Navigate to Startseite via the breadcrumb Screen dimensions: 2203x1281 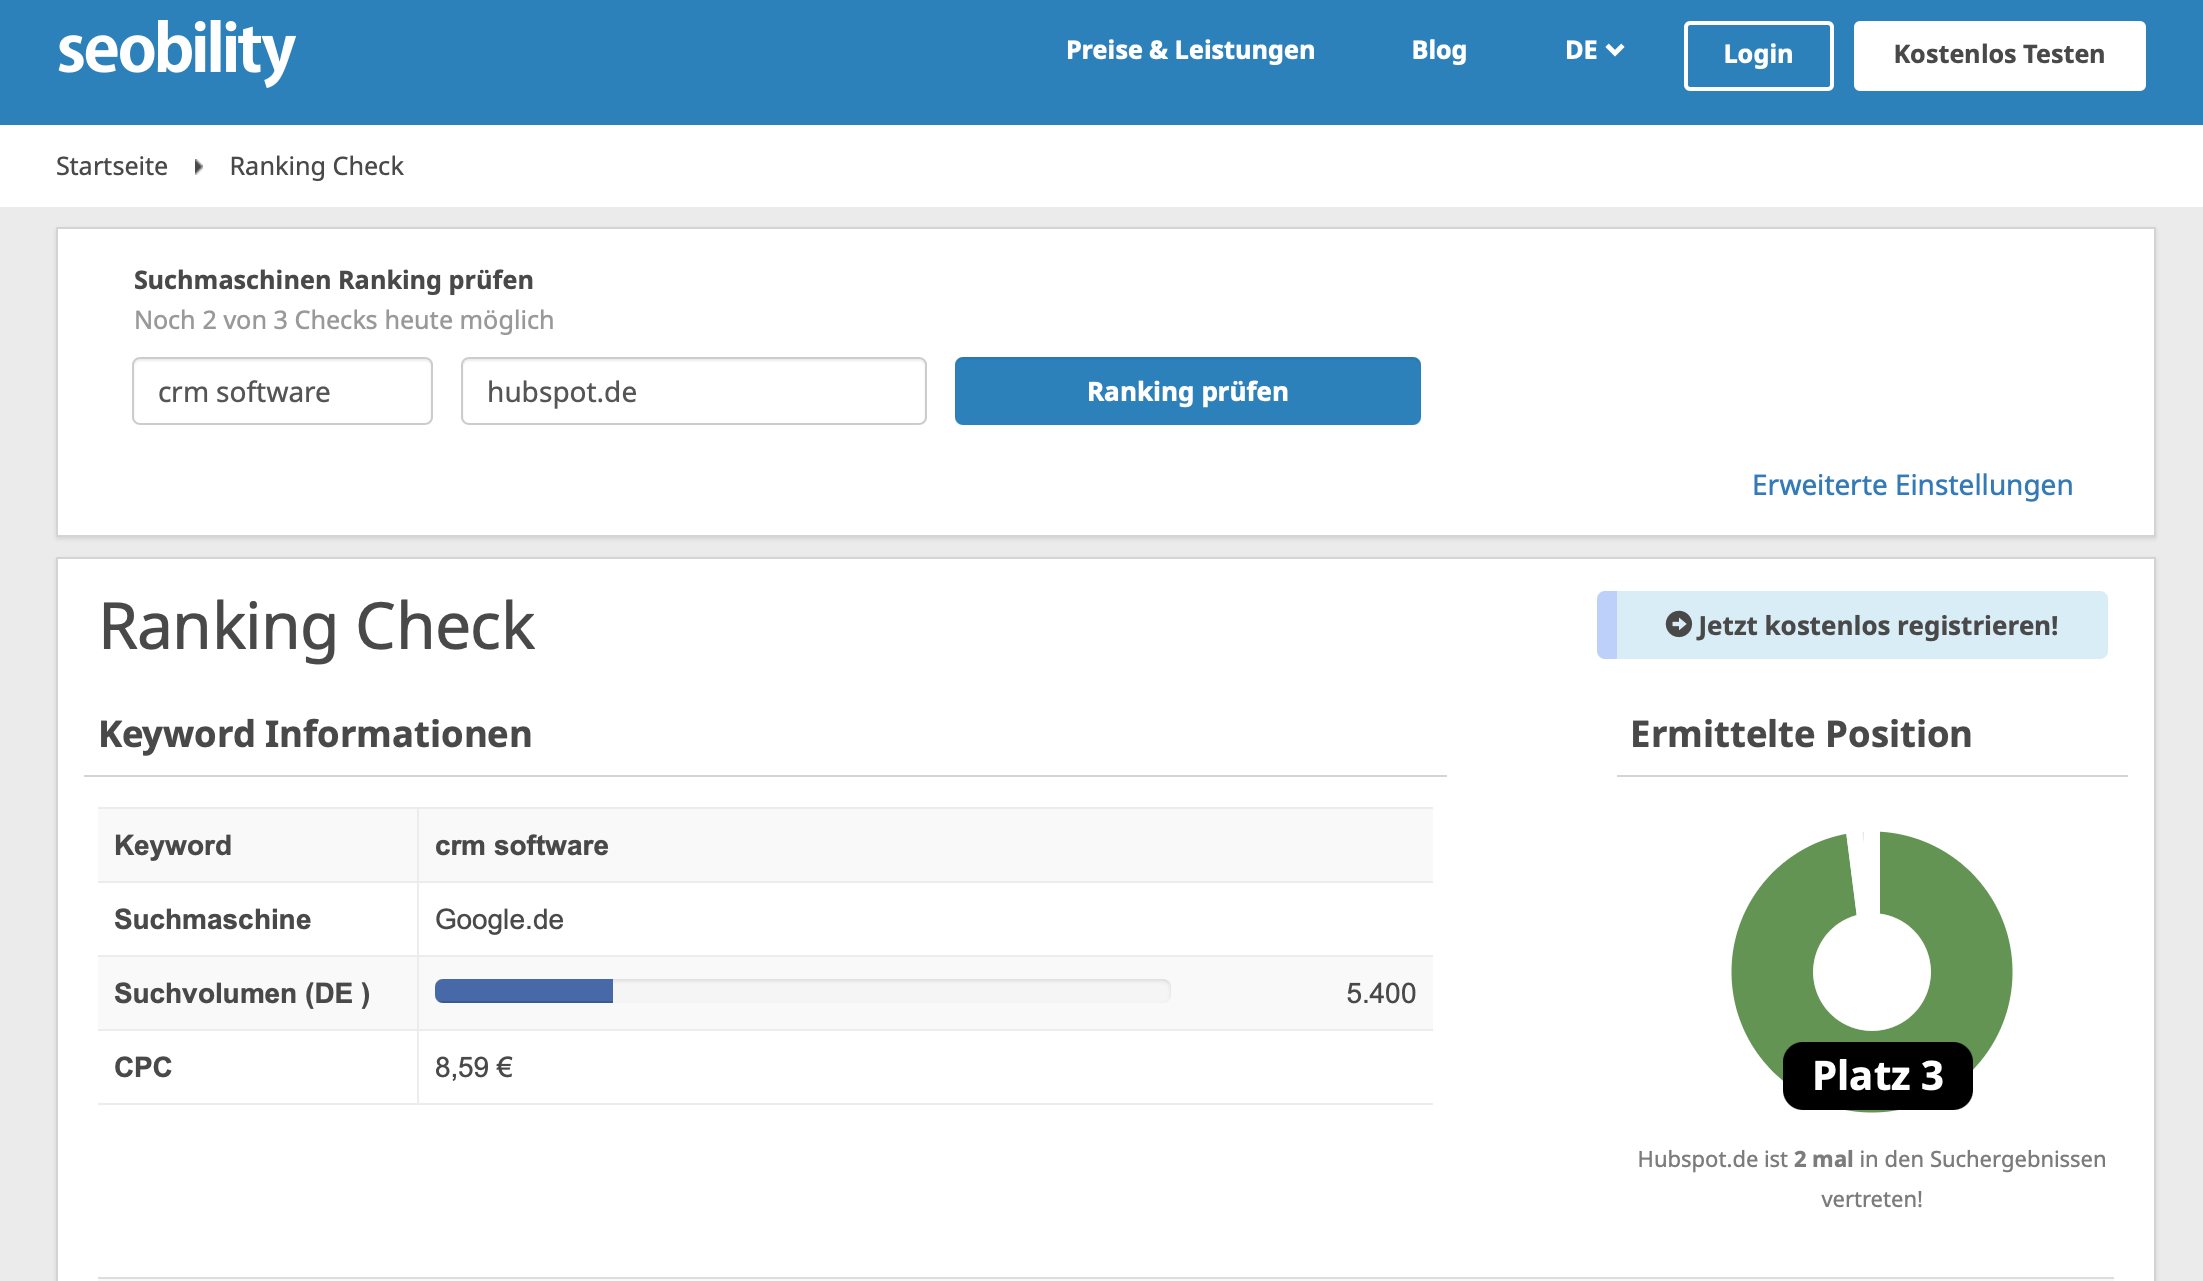pos(112,166)
